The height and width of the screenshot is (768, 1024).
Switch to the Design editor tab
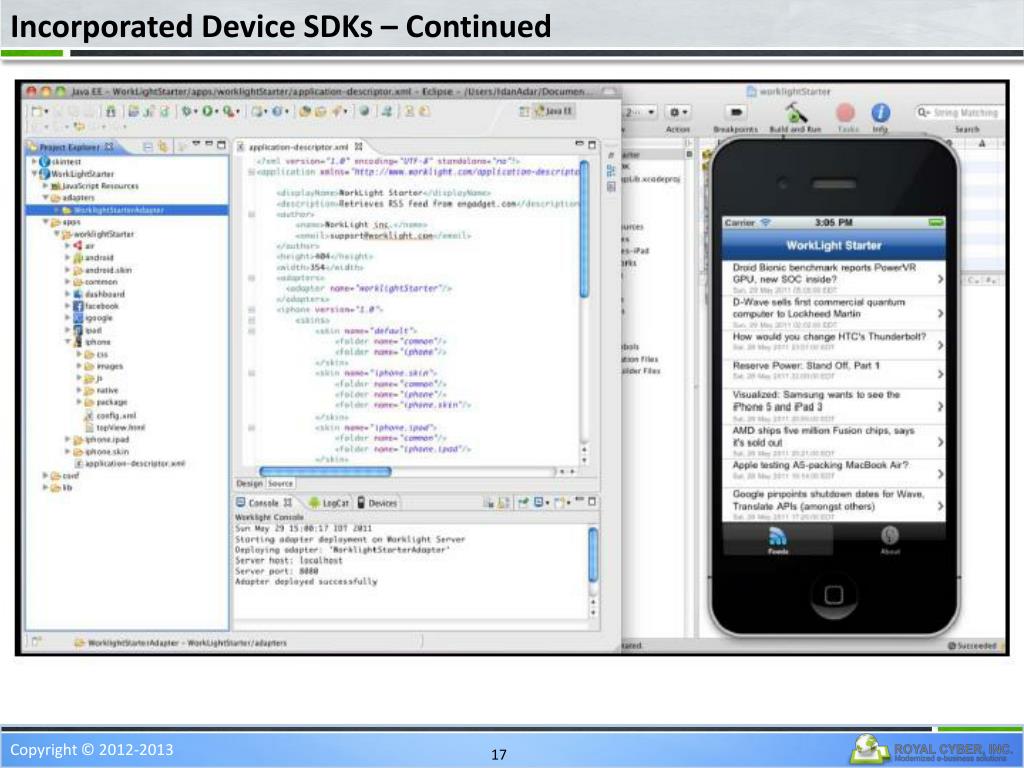[249, 483]
